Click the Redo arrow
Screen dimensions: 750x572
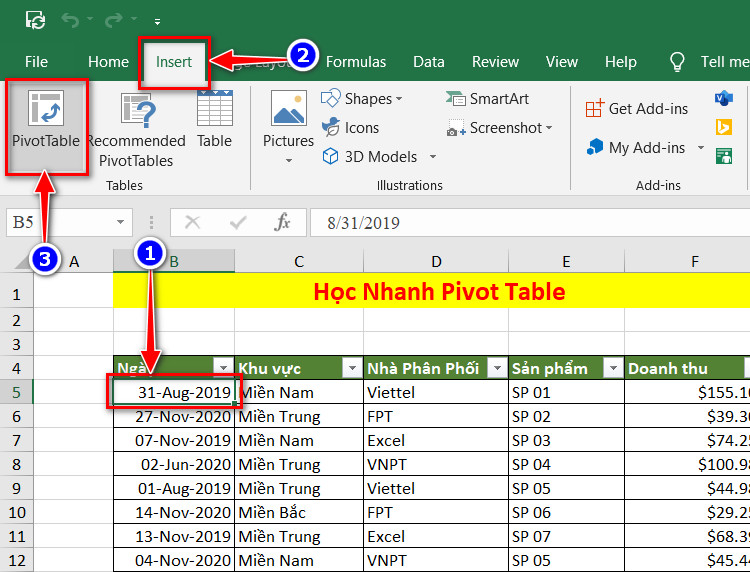(114, 20)
